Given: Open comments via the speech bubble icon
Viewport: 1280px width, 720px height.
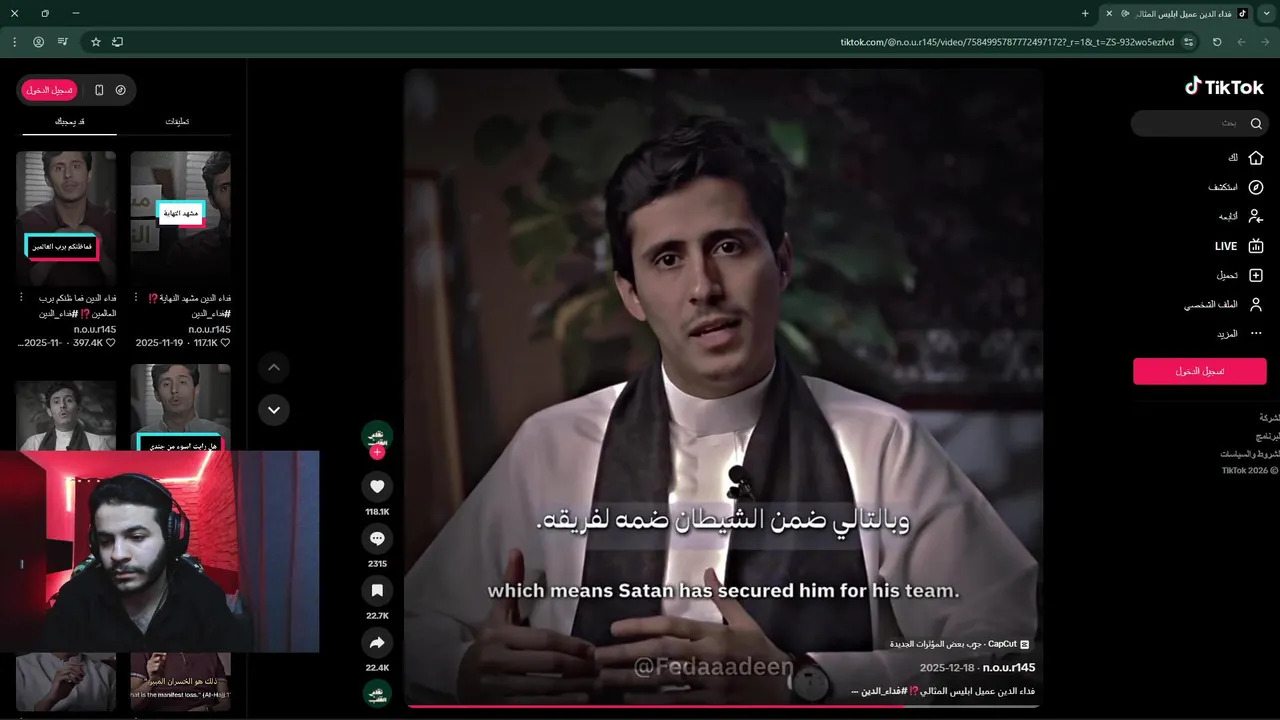Looking at the screenshot, I should pyautogui.click(x=377, y=539).
